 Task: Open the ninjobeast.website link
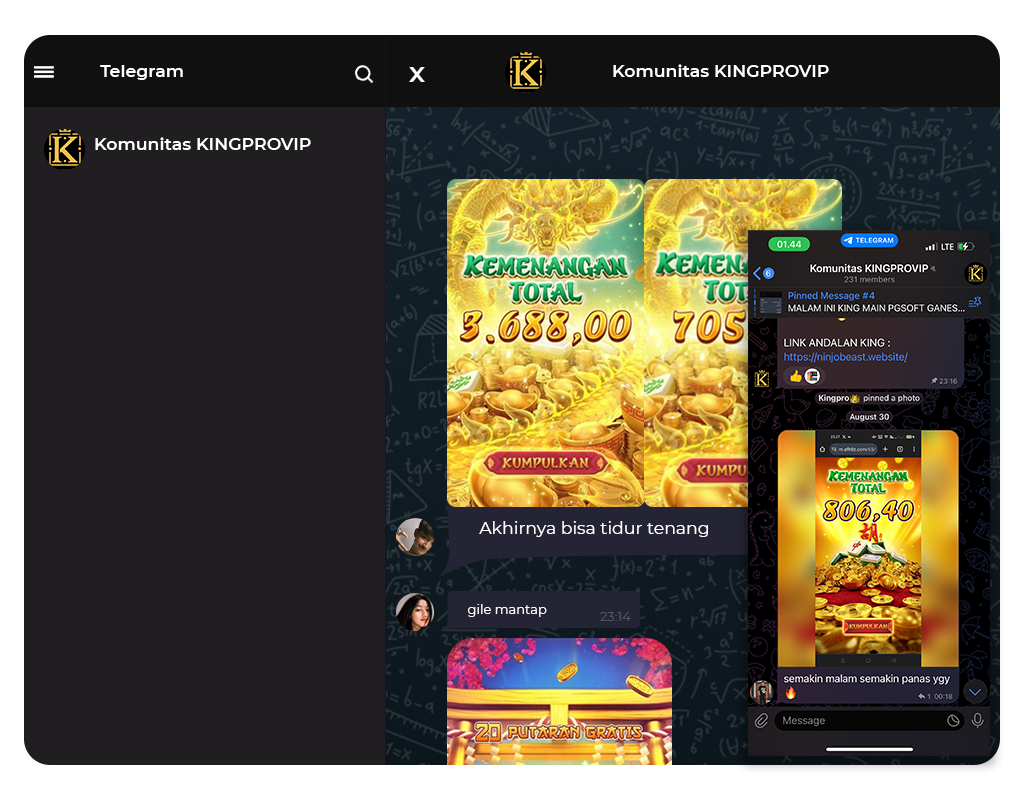tap(845, 357)
